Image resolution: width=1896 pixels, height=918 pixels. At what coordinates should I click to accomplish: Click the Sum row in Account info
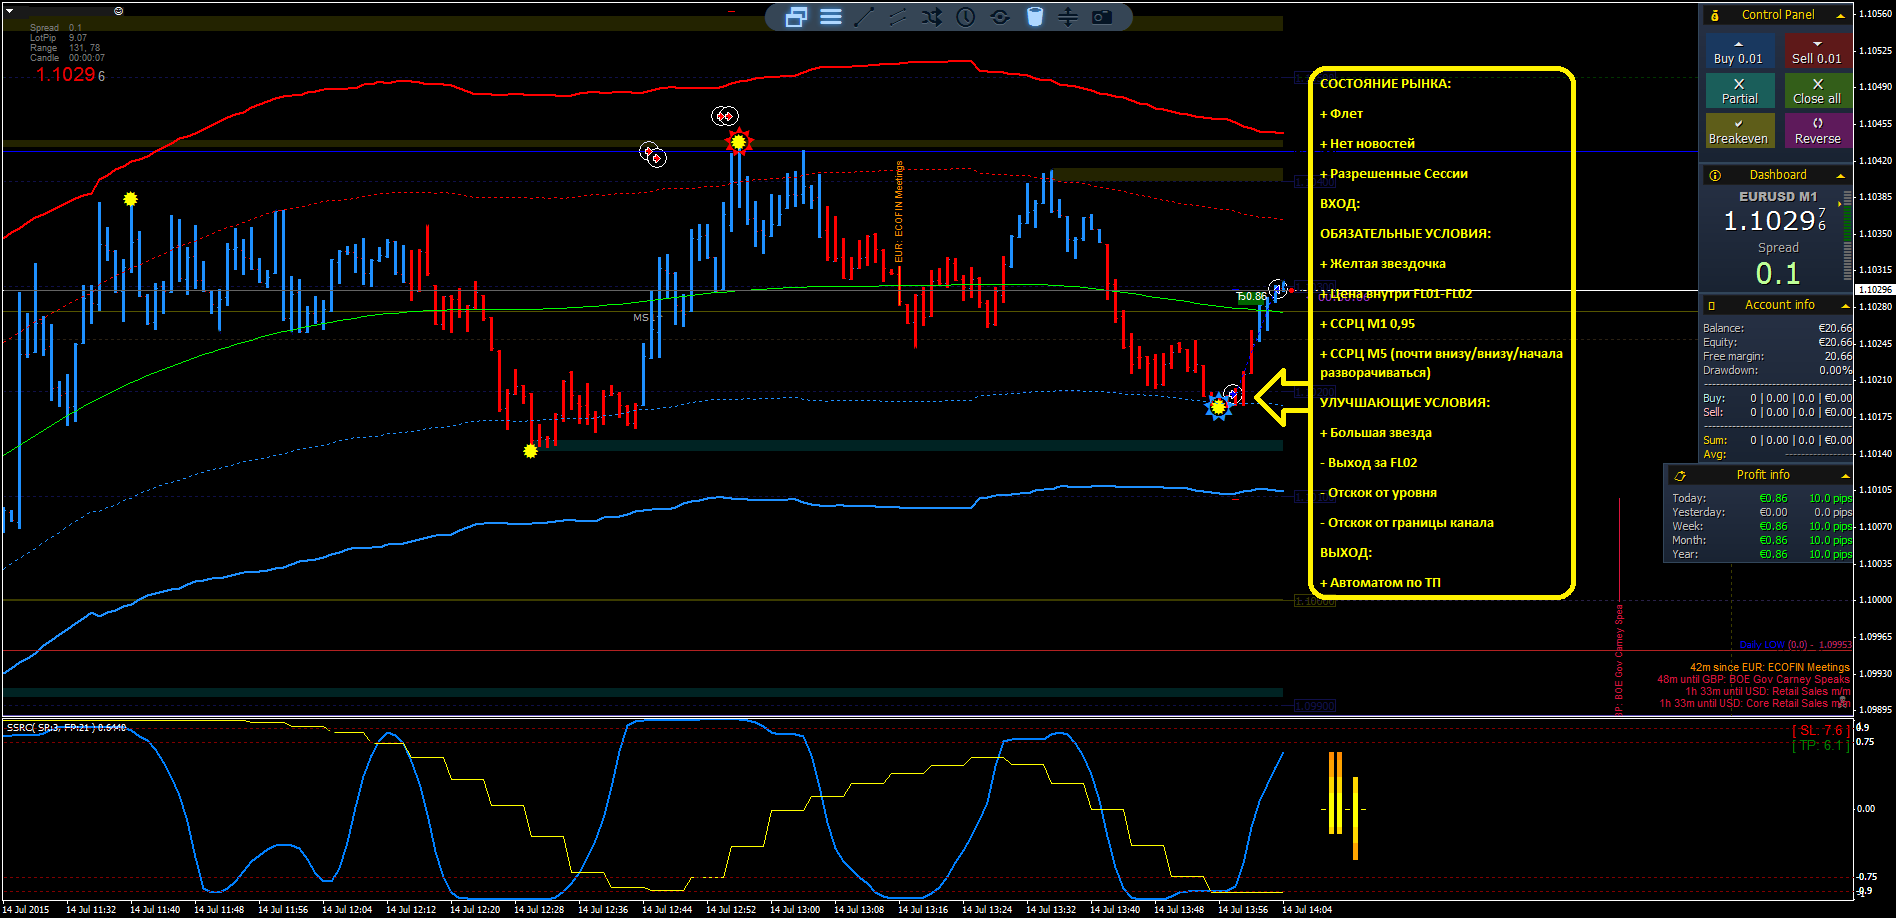(1777, 440)
